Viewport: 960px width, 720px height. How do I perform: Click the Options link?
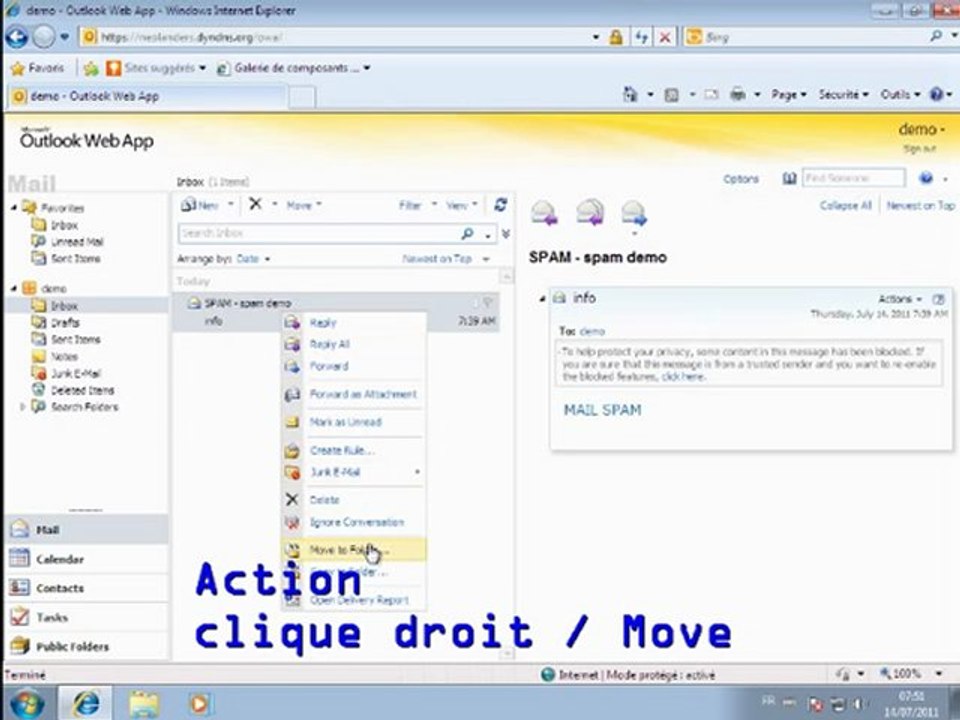coord(741,179)
